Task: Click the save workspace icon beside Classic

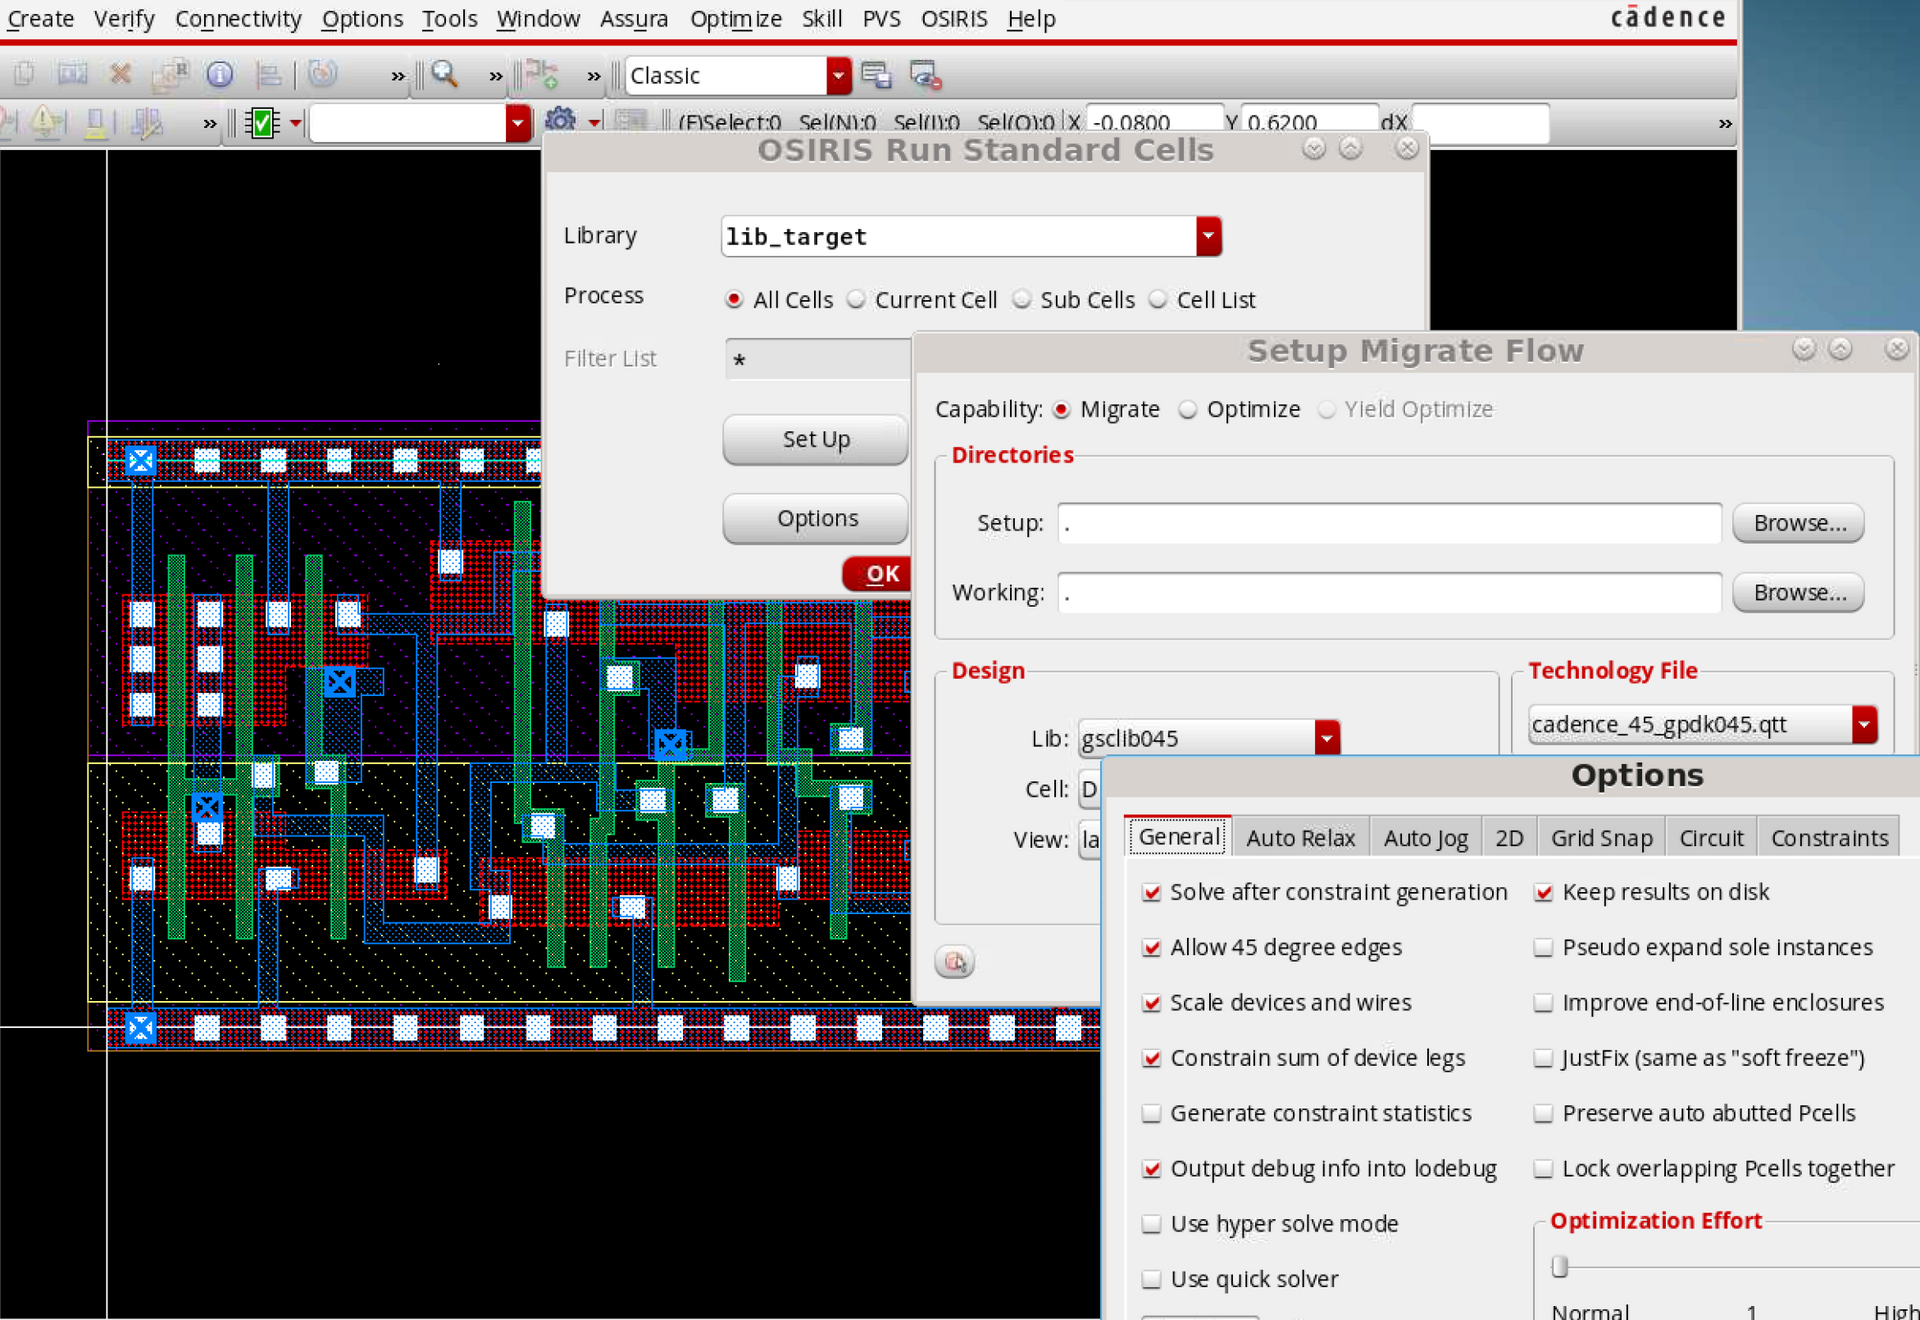Action: pos(876,75)
